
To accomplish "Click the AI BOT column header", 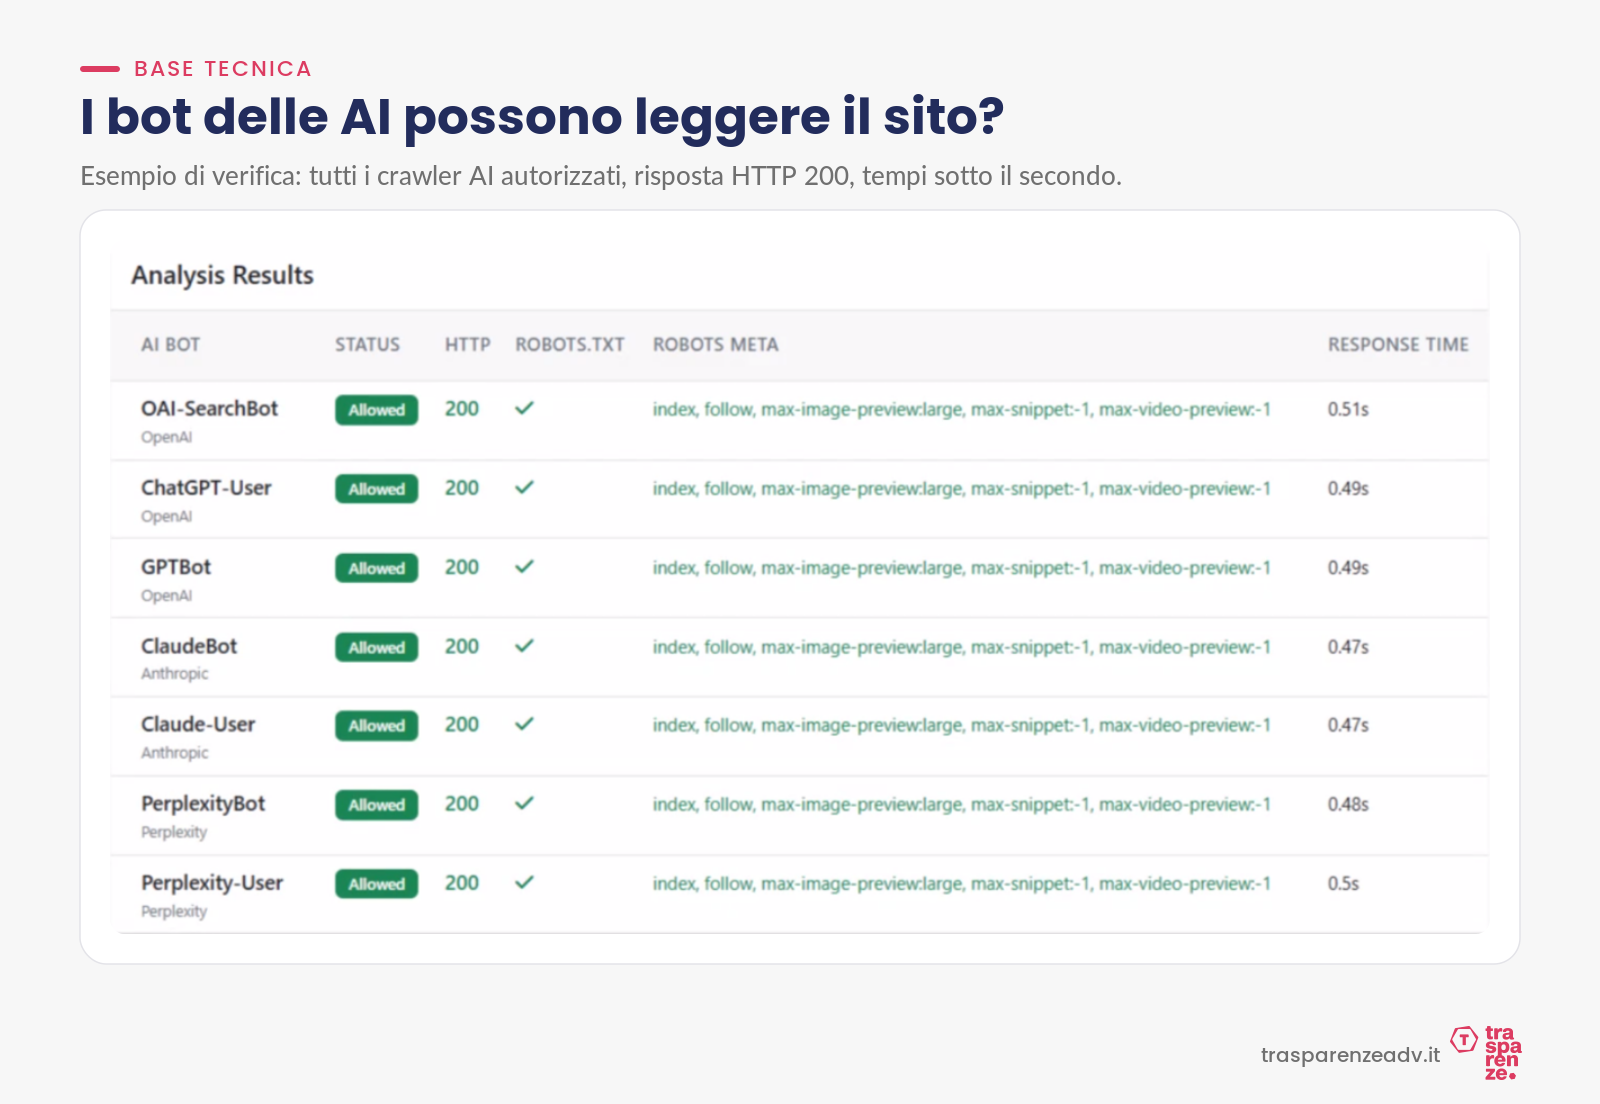I will click(170, 344).
